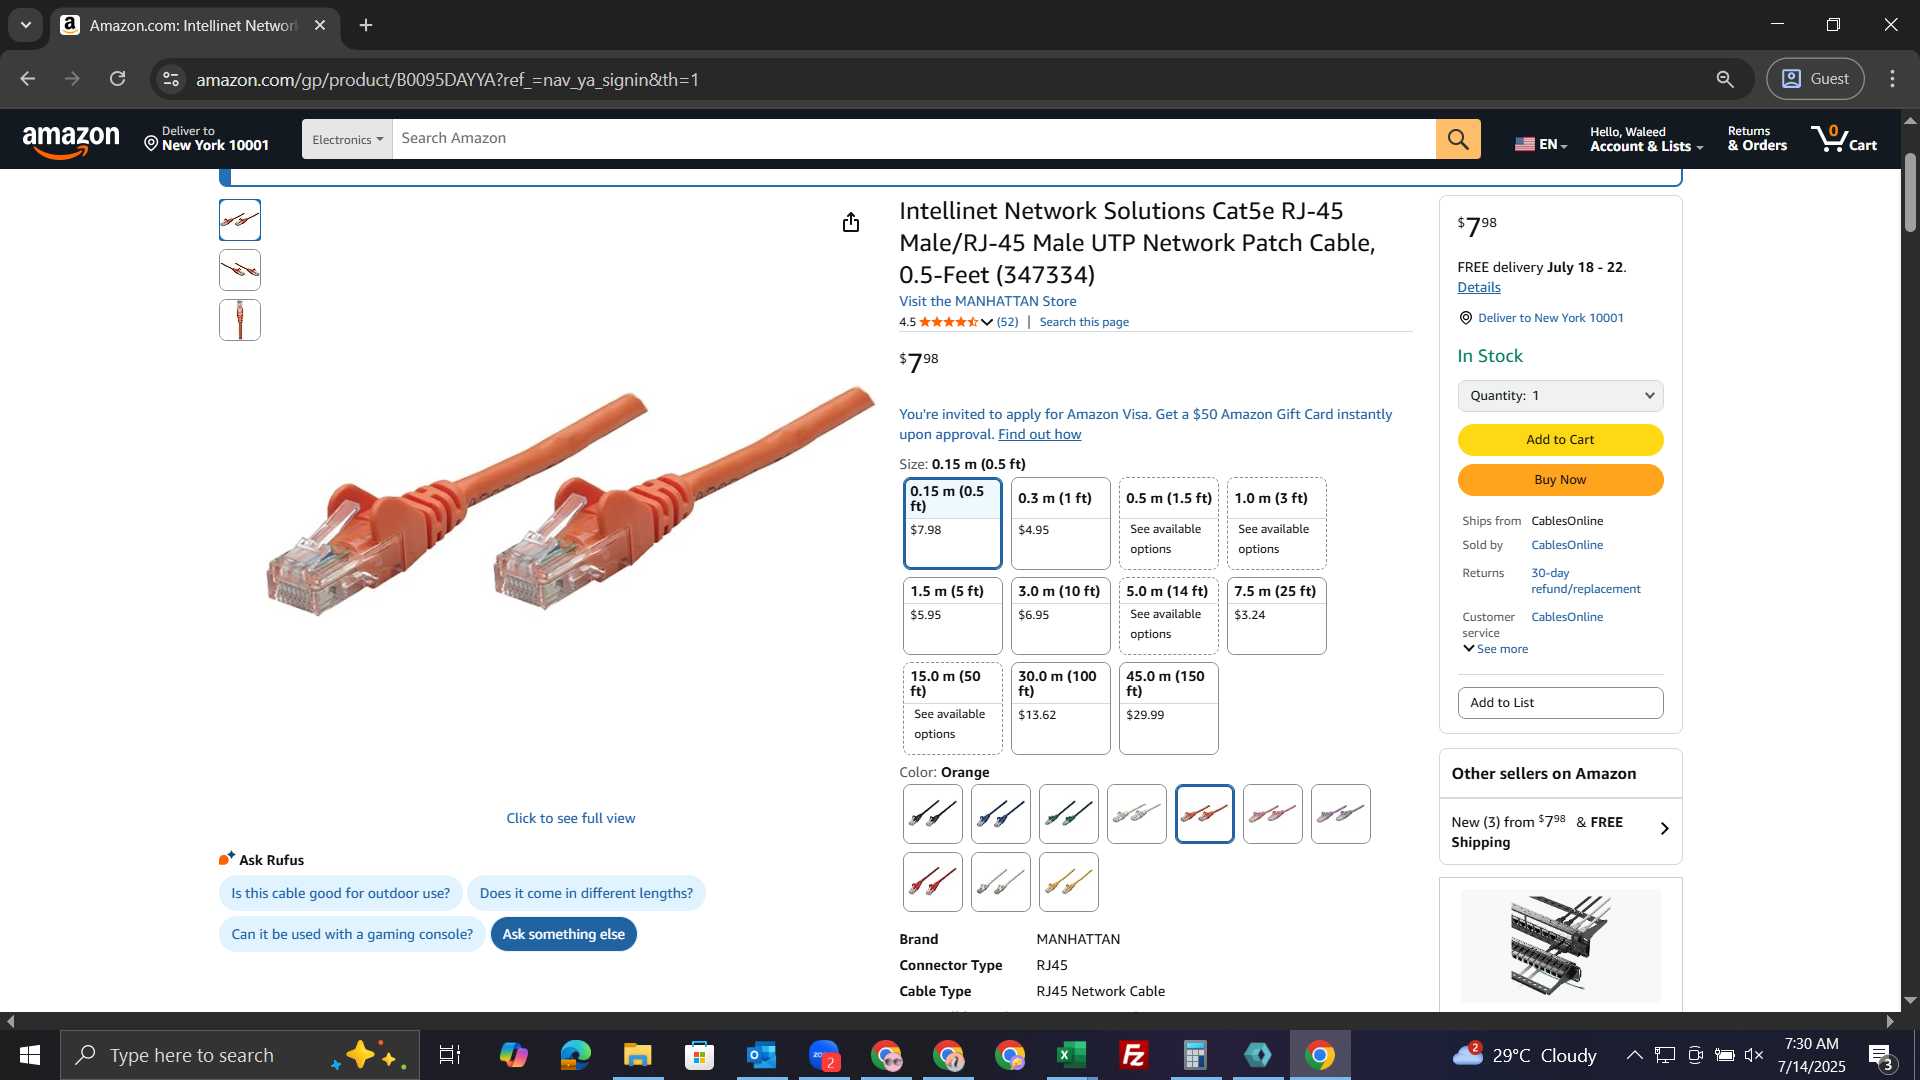Click Buy Now button

tap(1560, 480)
